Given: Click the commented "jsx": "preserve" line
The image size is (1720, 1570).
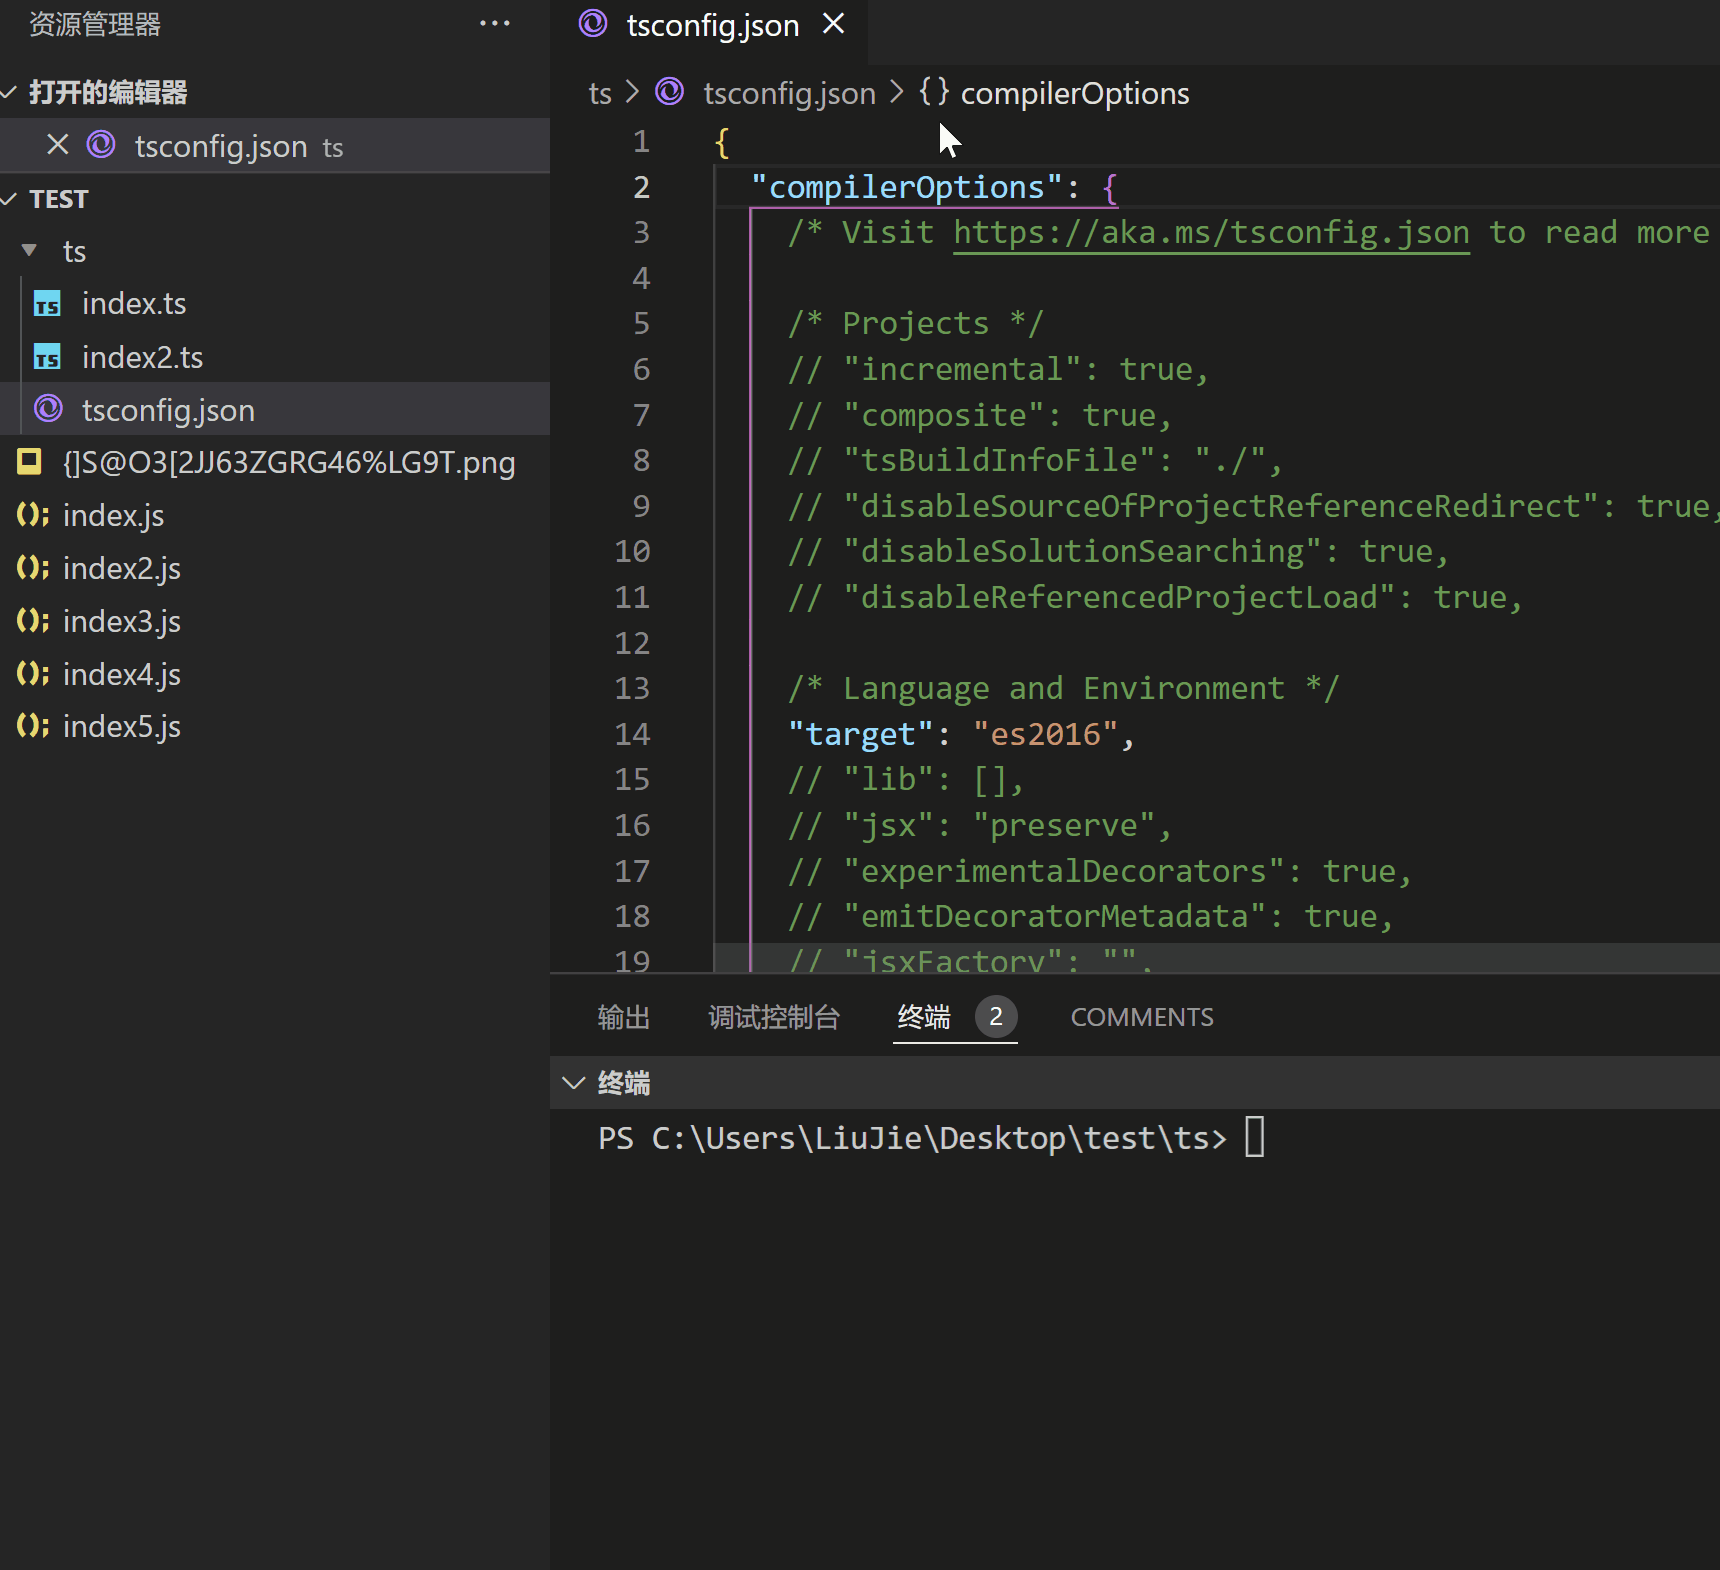Looking at the screenshot, I should point(980,825).
